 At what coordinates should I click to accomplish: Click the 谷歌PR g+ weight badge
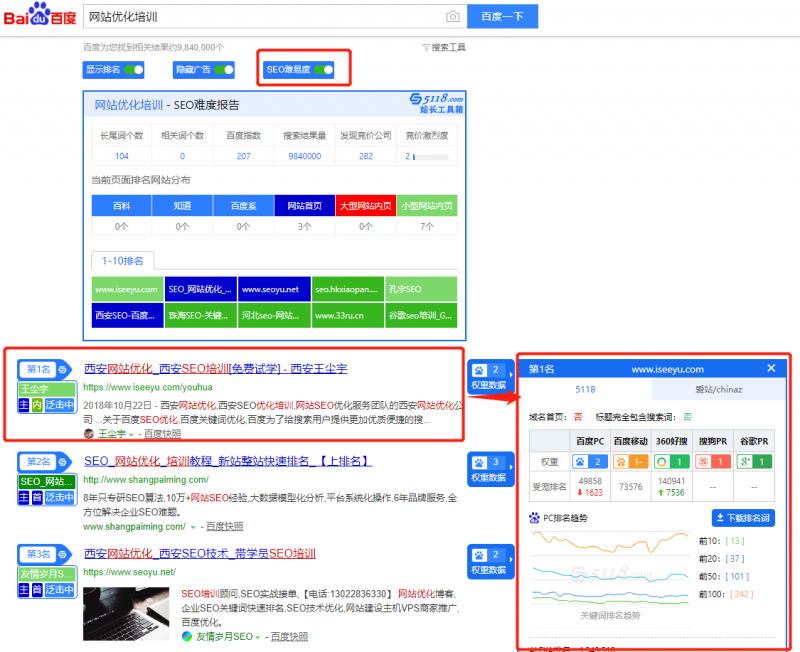coord(754,462)
